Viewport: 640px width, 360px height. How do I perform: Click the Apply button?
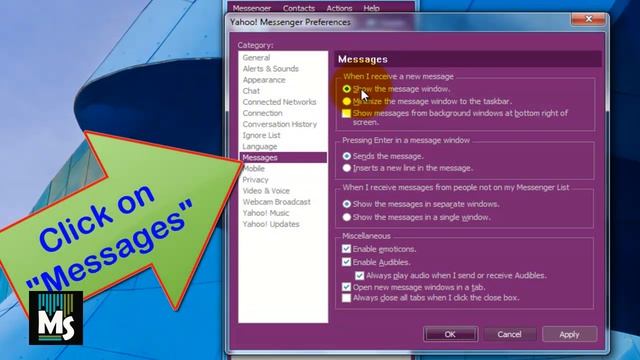(x=569, y=334)
